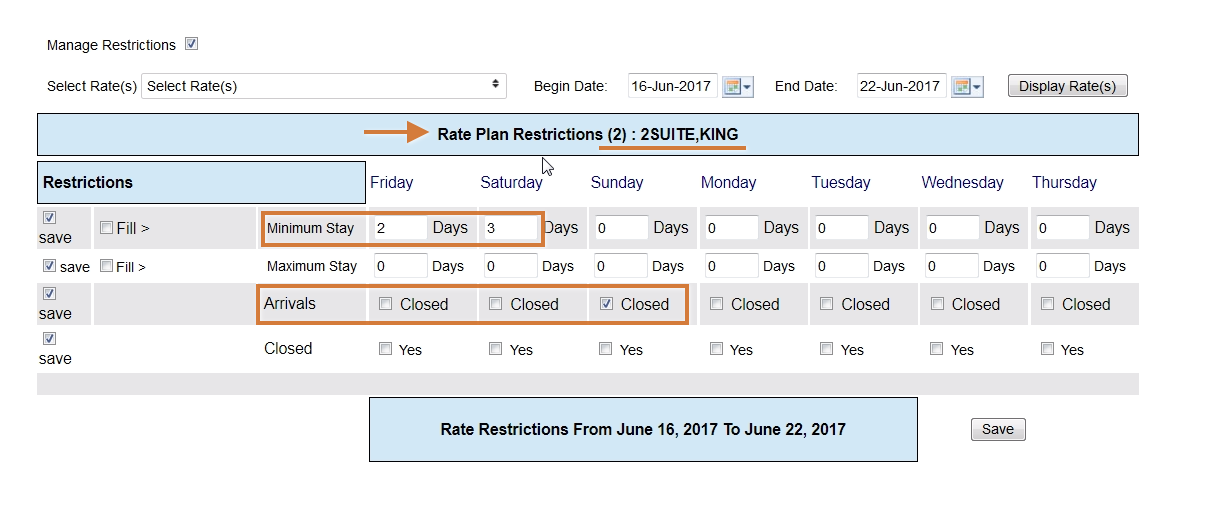The width and height of the screenshot is (1216, 527).
Task: Tick the Monday Closed Yes checkbox
Action: (x=716, y=349)
